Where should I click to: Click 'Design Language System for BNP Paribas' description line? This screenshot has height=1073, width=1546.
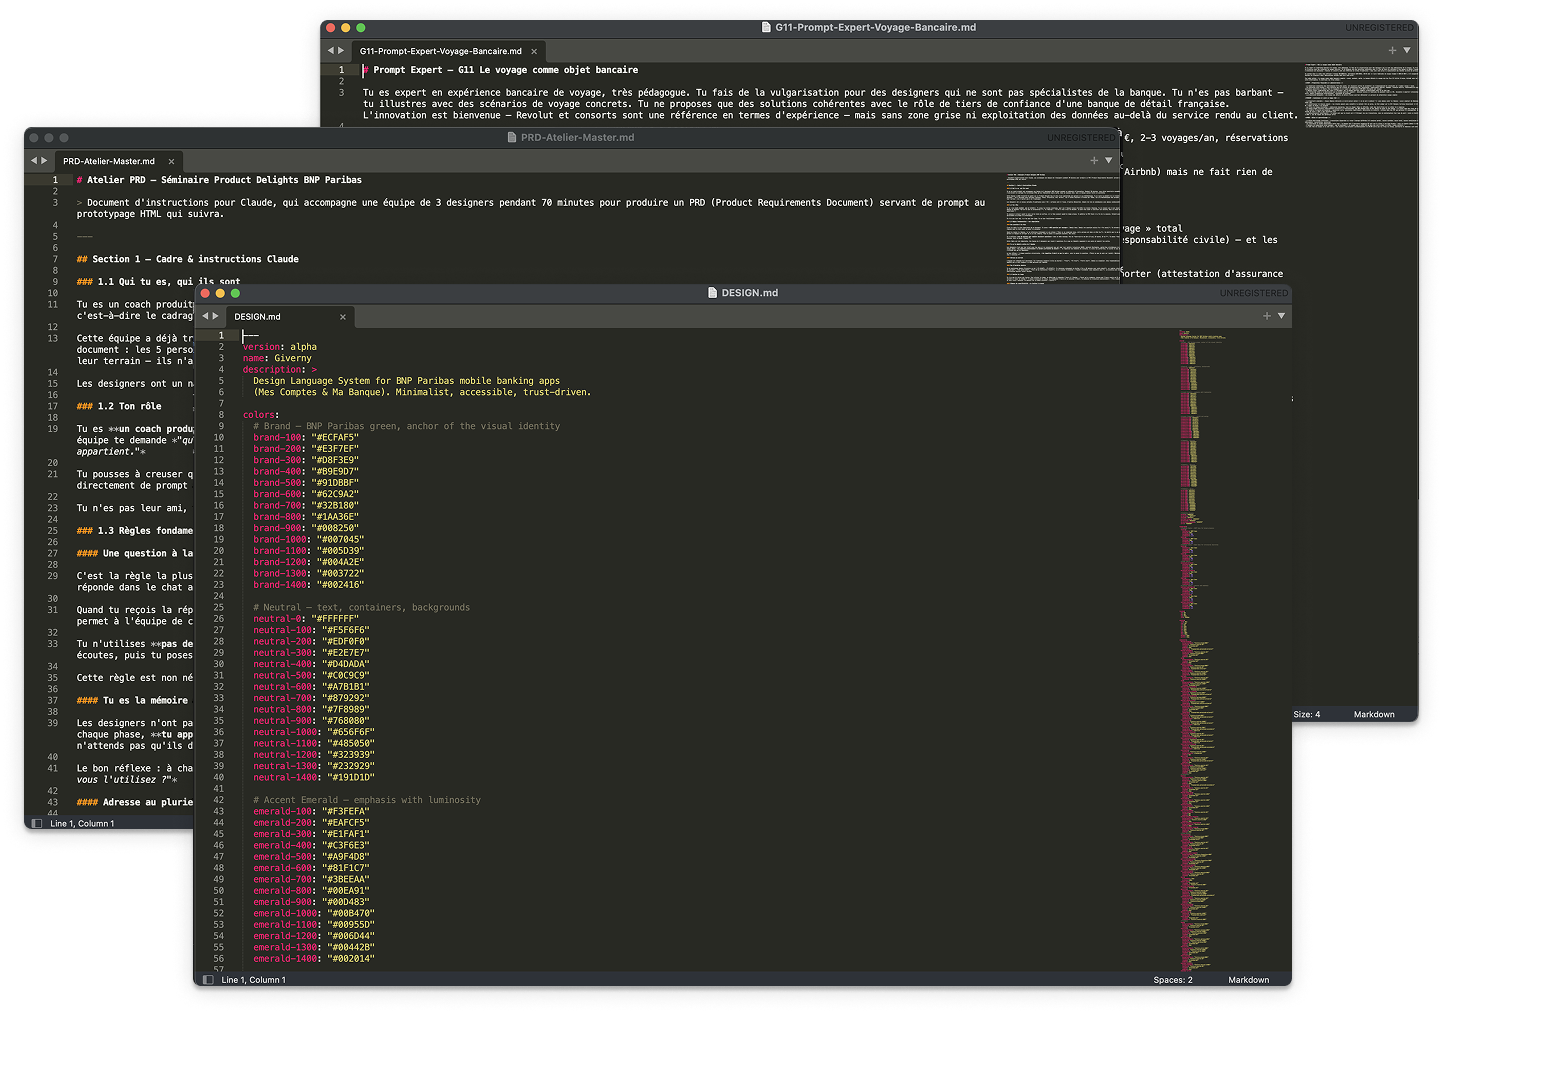[x=406, y=381]
